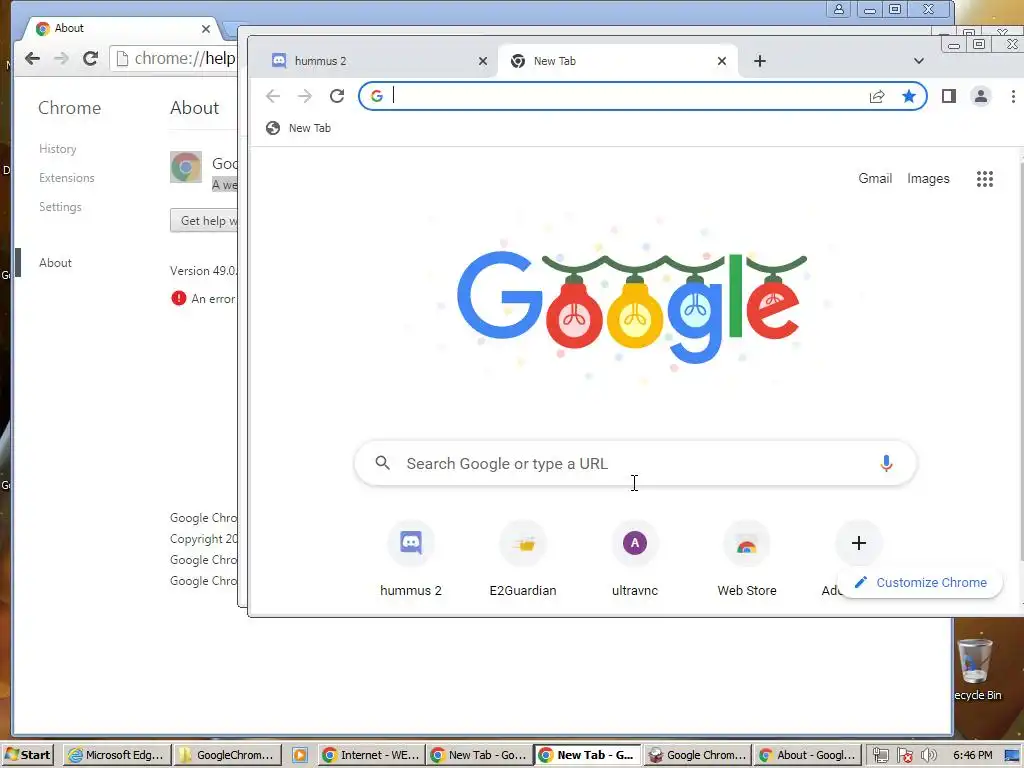The height and width of the screenshot is (768, 1024).
Task: Open the Web Store shortcut tile
Action: [747, 558]
